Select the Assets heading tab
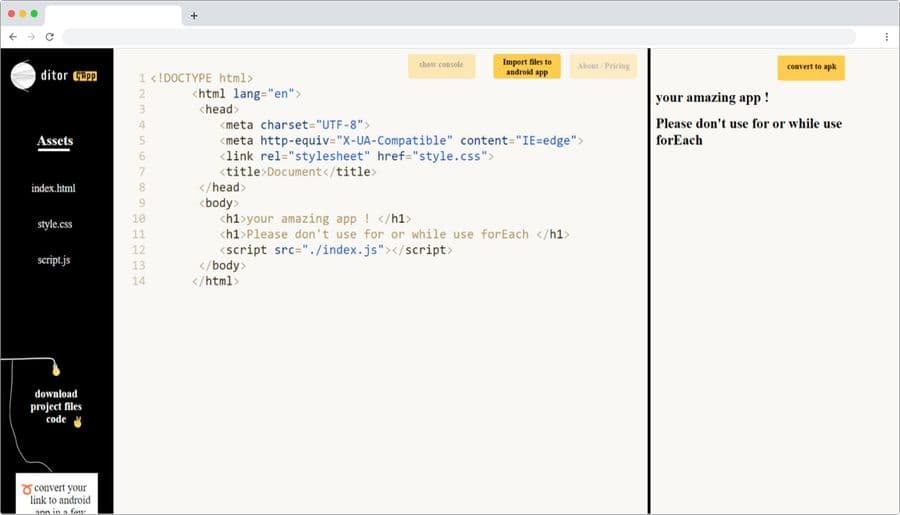This screenshot has width=900, height=515. (x=55, y=141)
